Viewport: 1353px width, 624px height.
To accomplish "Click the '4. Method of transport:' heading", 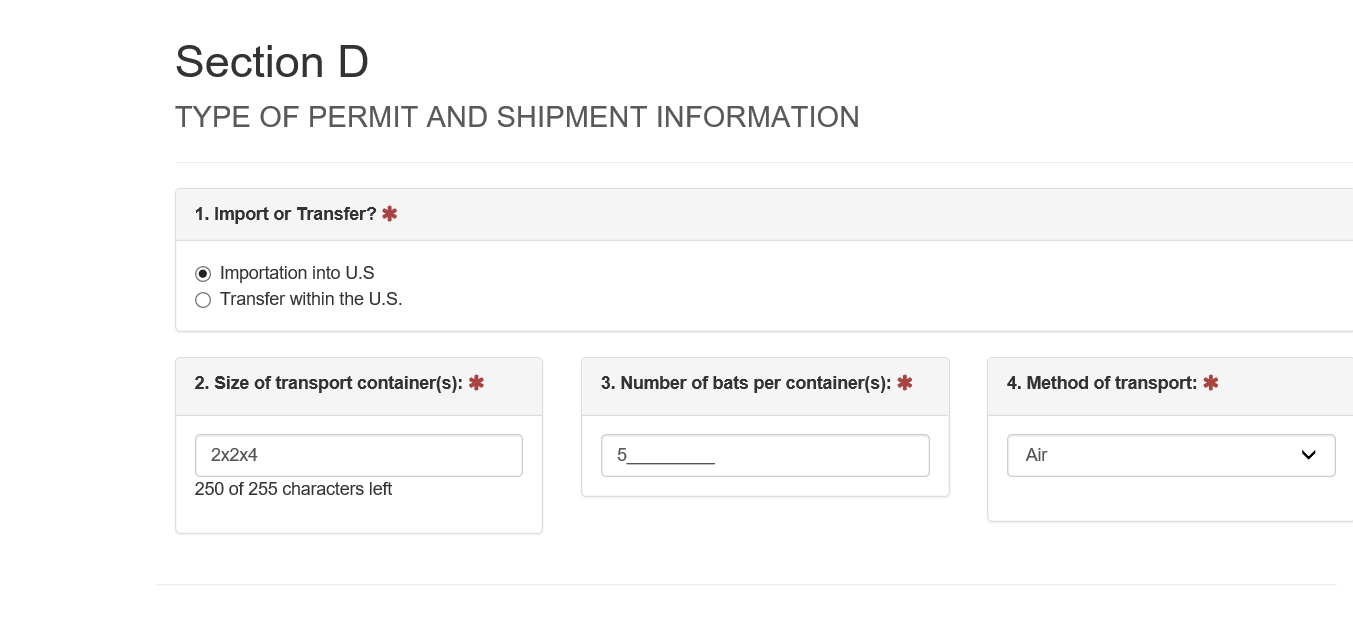I will [1101, 383].
